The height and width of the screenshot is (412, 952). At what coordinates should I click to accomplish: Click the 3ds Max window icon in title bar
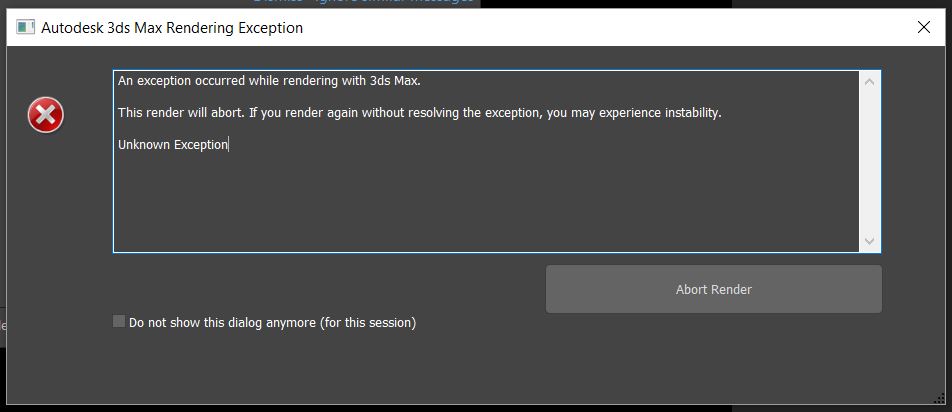tap(25, 28)
